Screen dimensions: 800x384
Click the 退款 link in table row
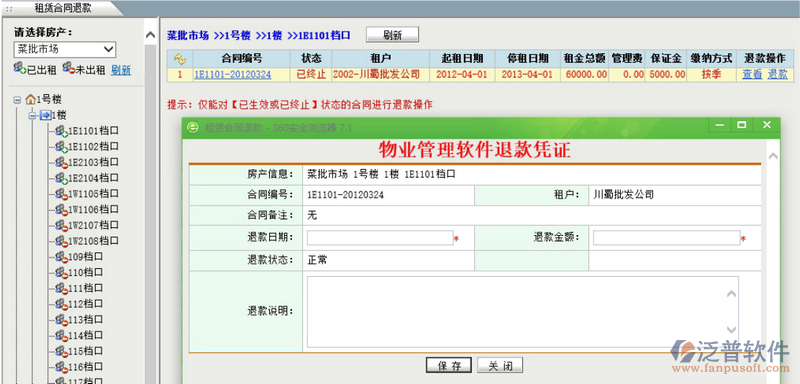(x=778, y=74)
